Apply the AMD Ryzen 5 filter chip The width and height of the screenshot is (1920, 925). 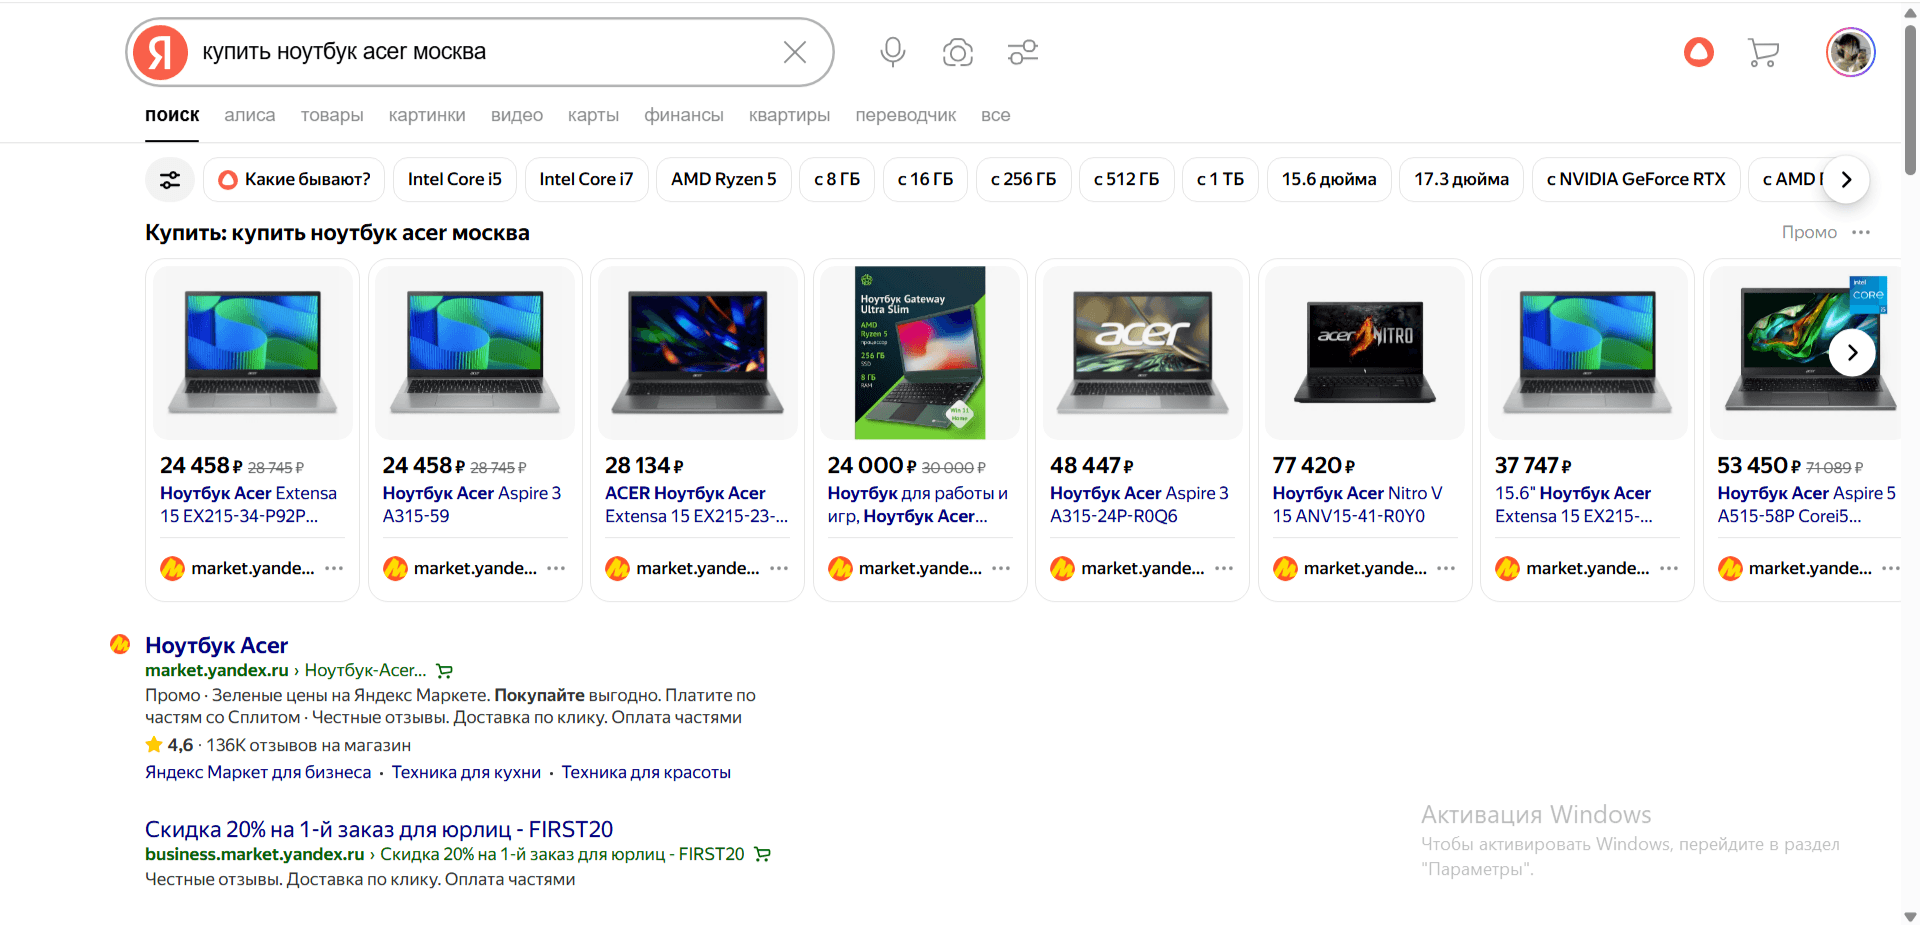click(x=724, y=180)
